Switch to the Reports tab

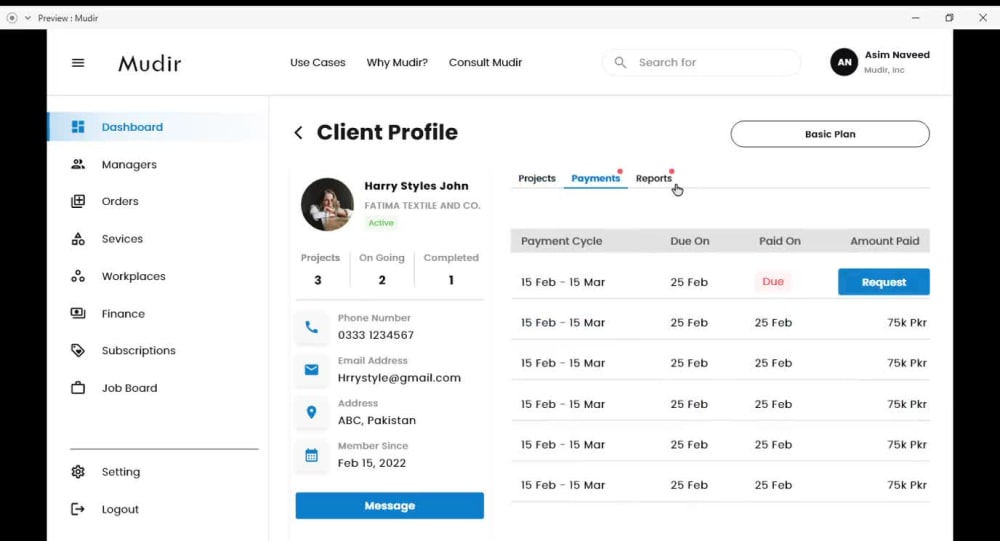tap(654, 179)
